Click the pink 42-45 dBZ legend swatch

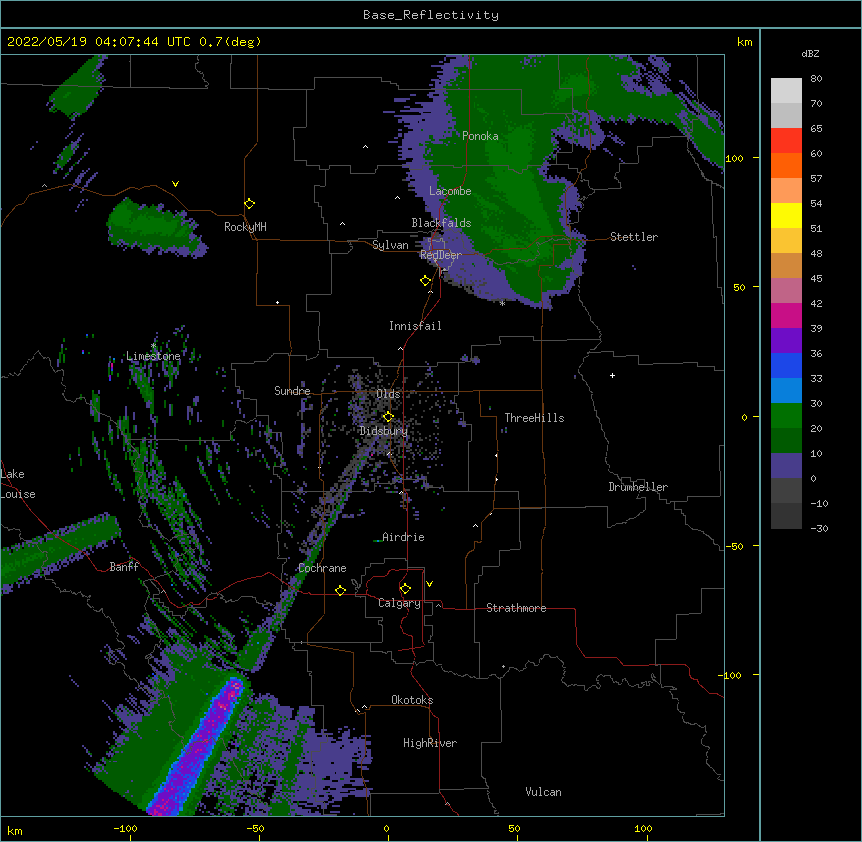click(x=786, y=291)
